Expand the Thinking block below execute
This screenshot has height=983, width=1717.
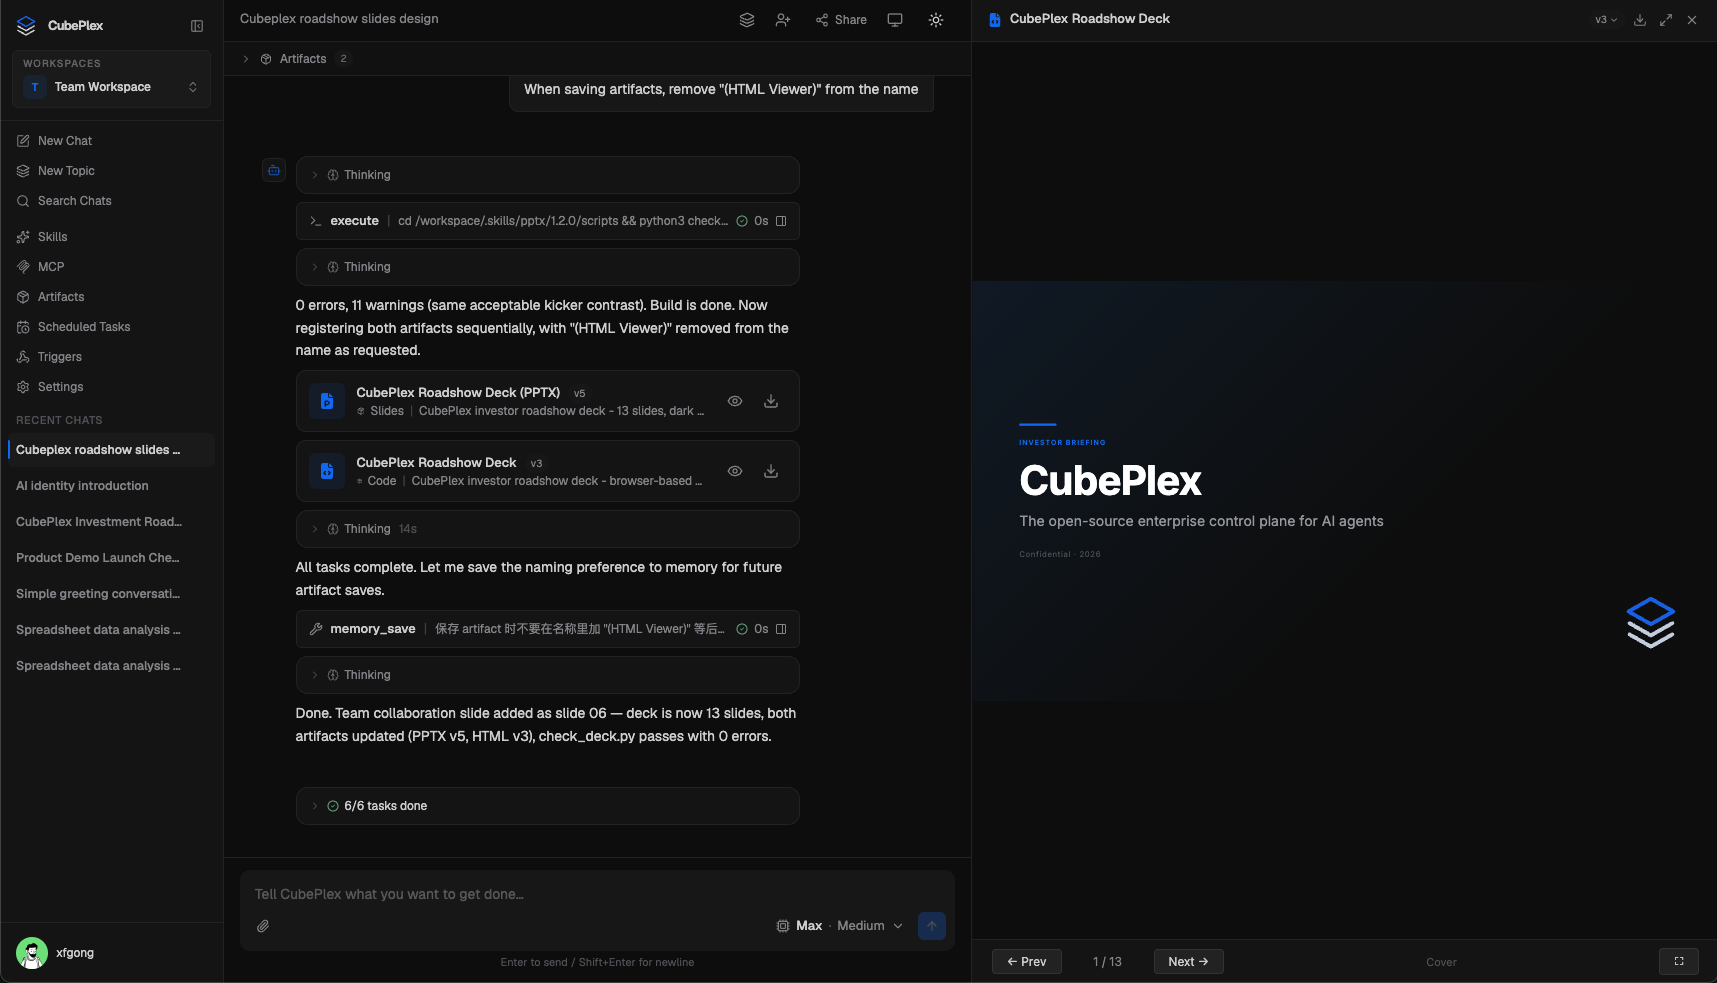pyautogui.click(x=548, y=267)
